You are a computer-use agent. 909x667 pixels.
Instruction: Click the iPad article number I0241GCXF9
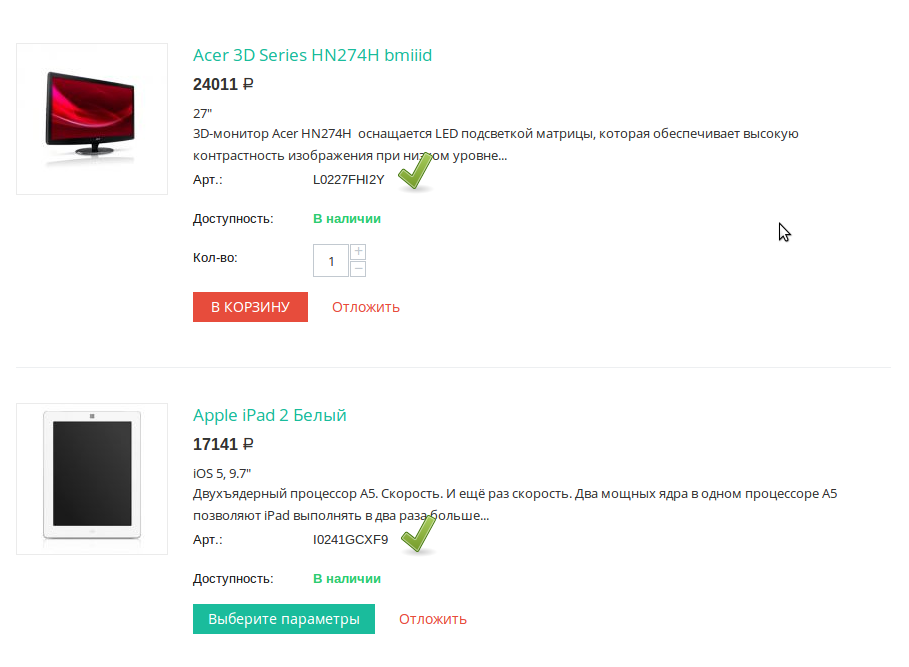click(x=350, y=540)
